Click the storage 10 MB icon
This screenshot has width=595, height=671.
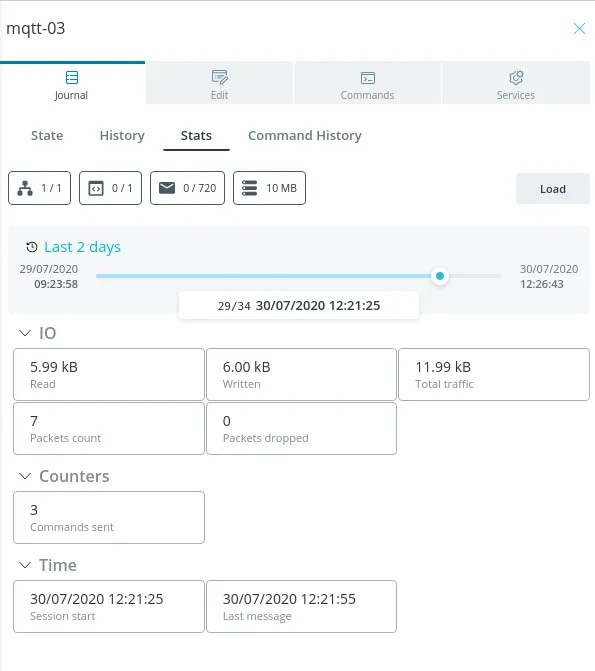click(250, 188)
